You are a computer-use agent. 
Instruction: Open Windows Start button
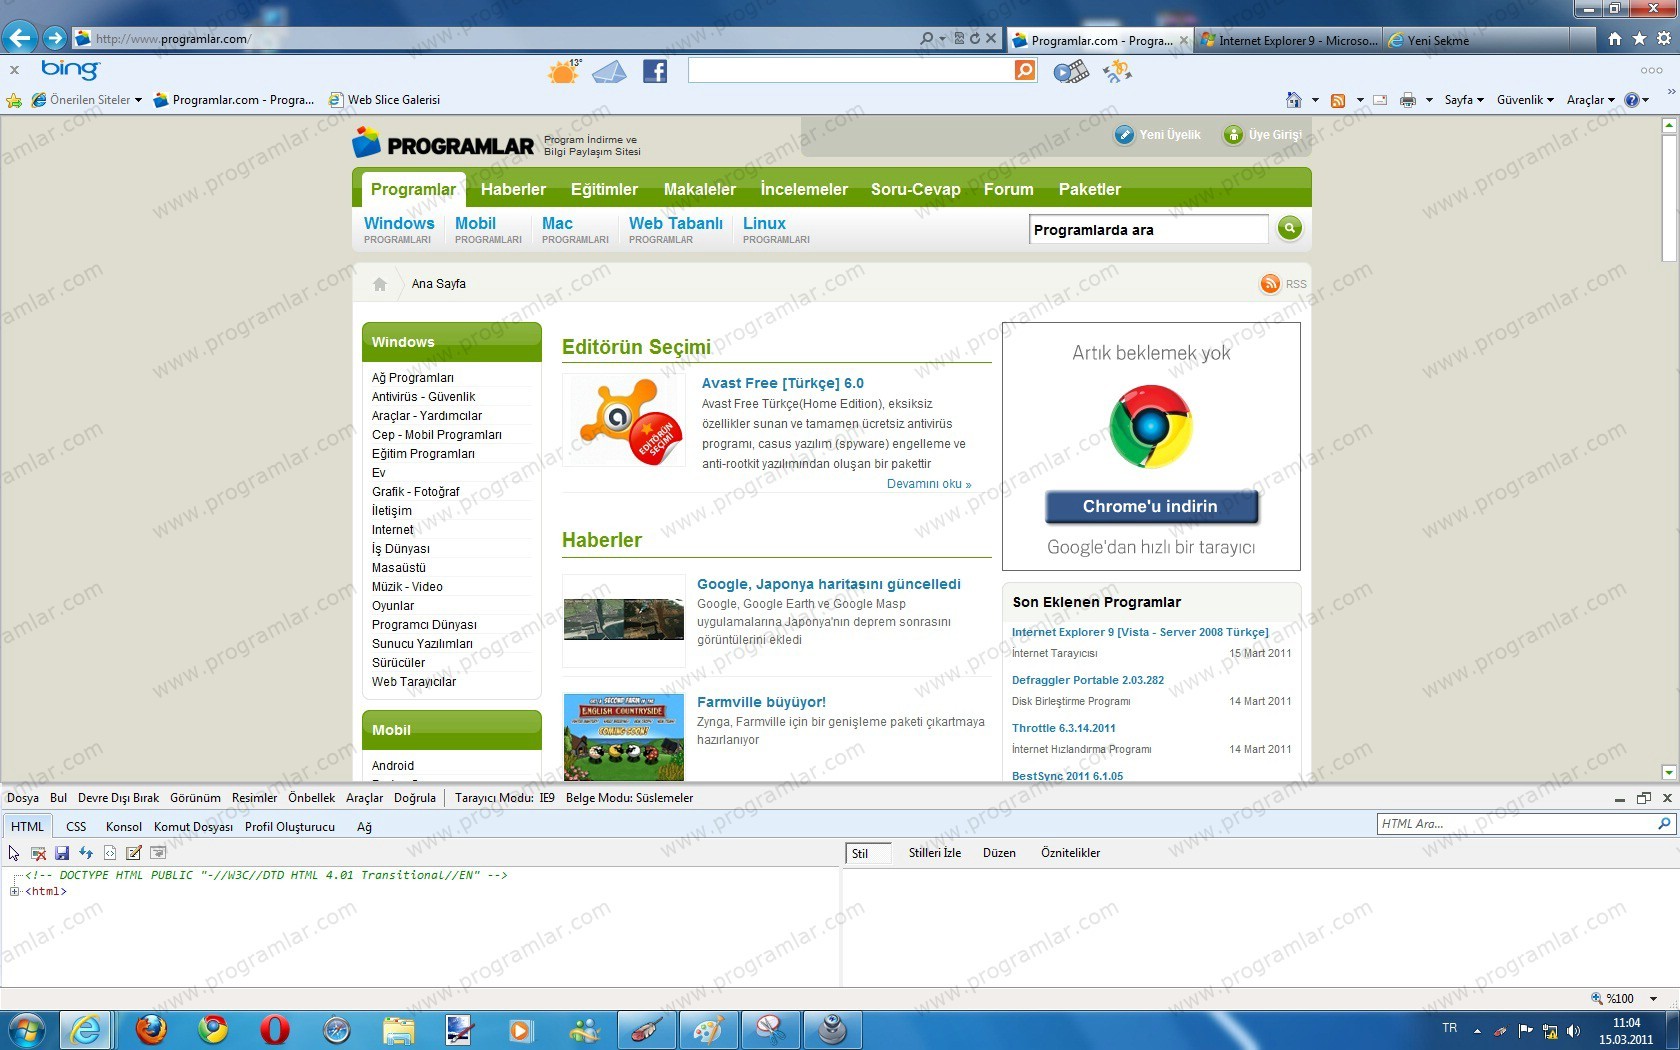click(x=27, y=1029)
